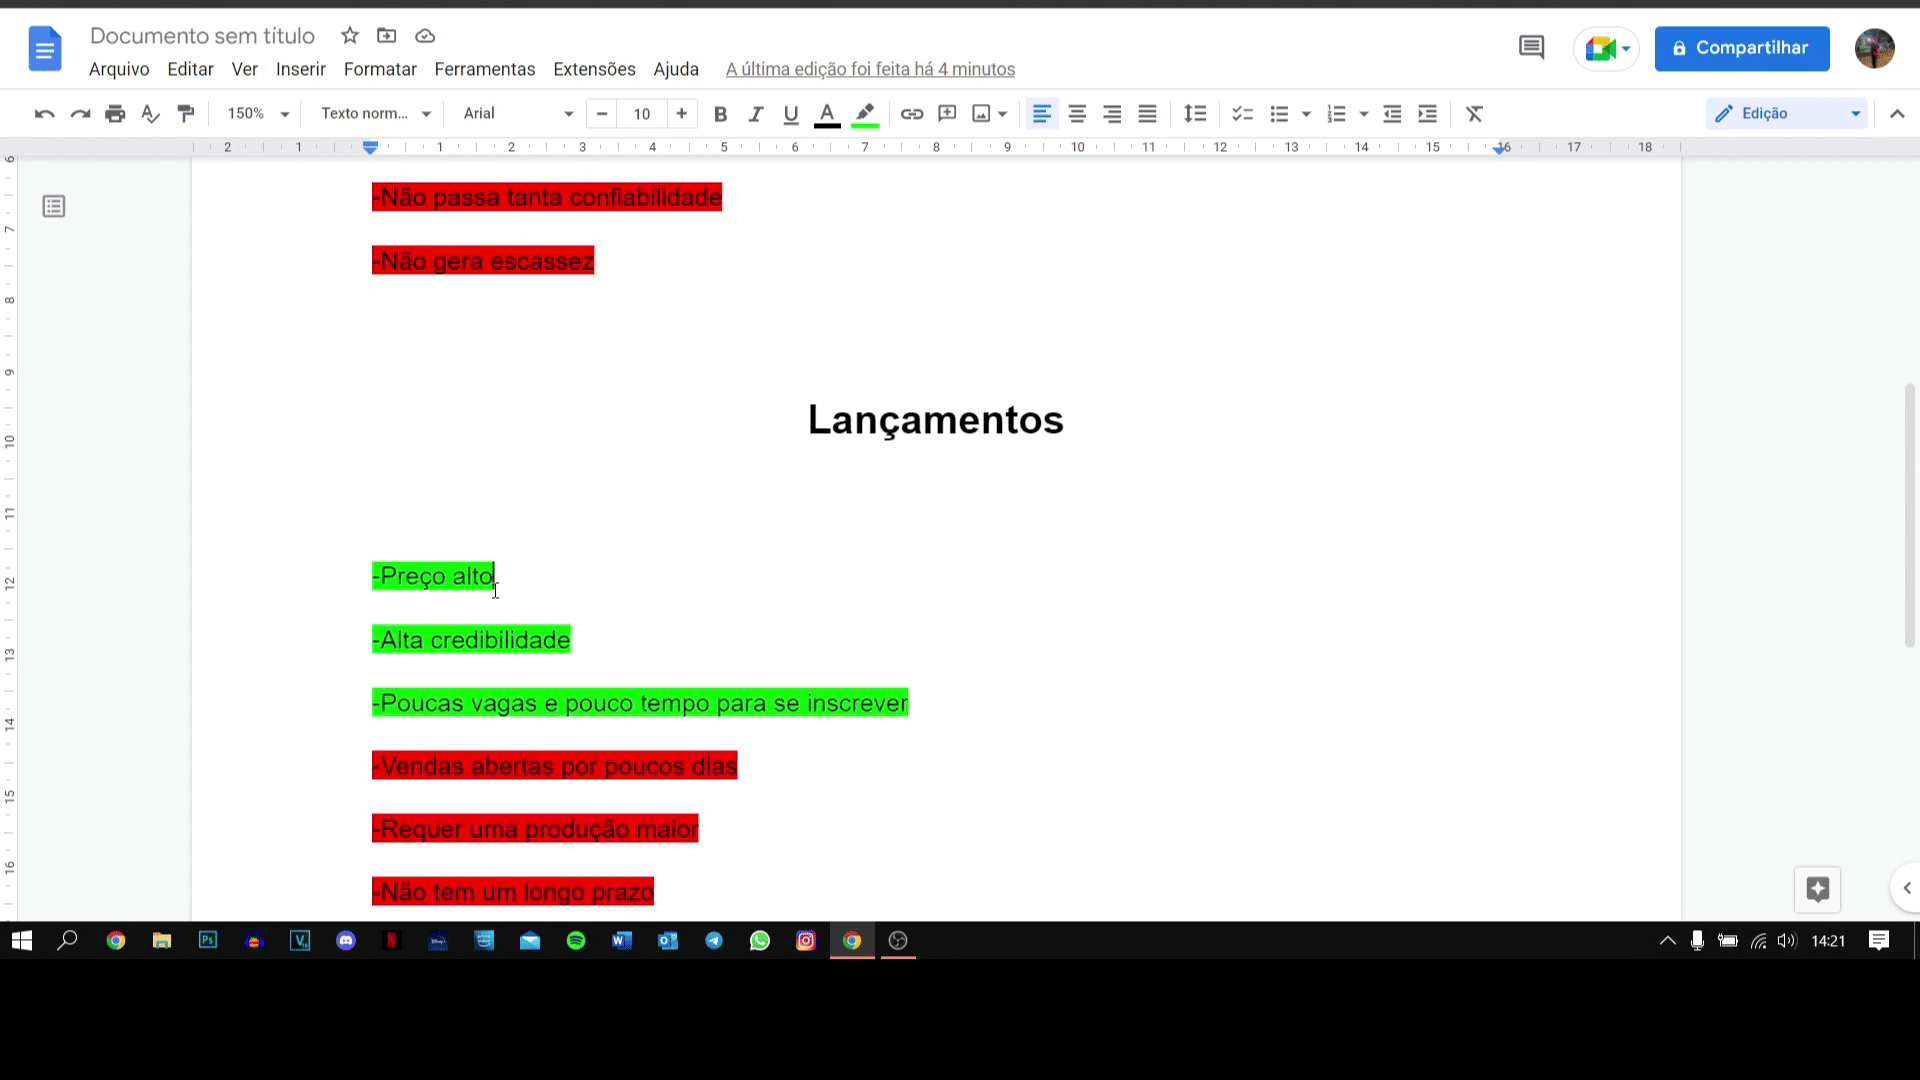
Task: Toggle underline formatting
Action: tap(791, 114)
